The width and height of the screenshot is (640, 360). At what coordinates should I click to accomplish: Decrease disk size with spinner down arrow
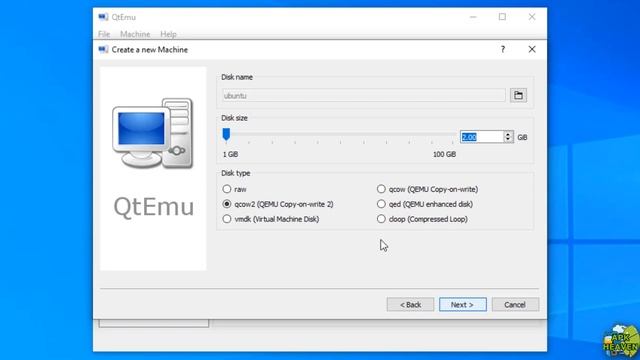[508, 140]
